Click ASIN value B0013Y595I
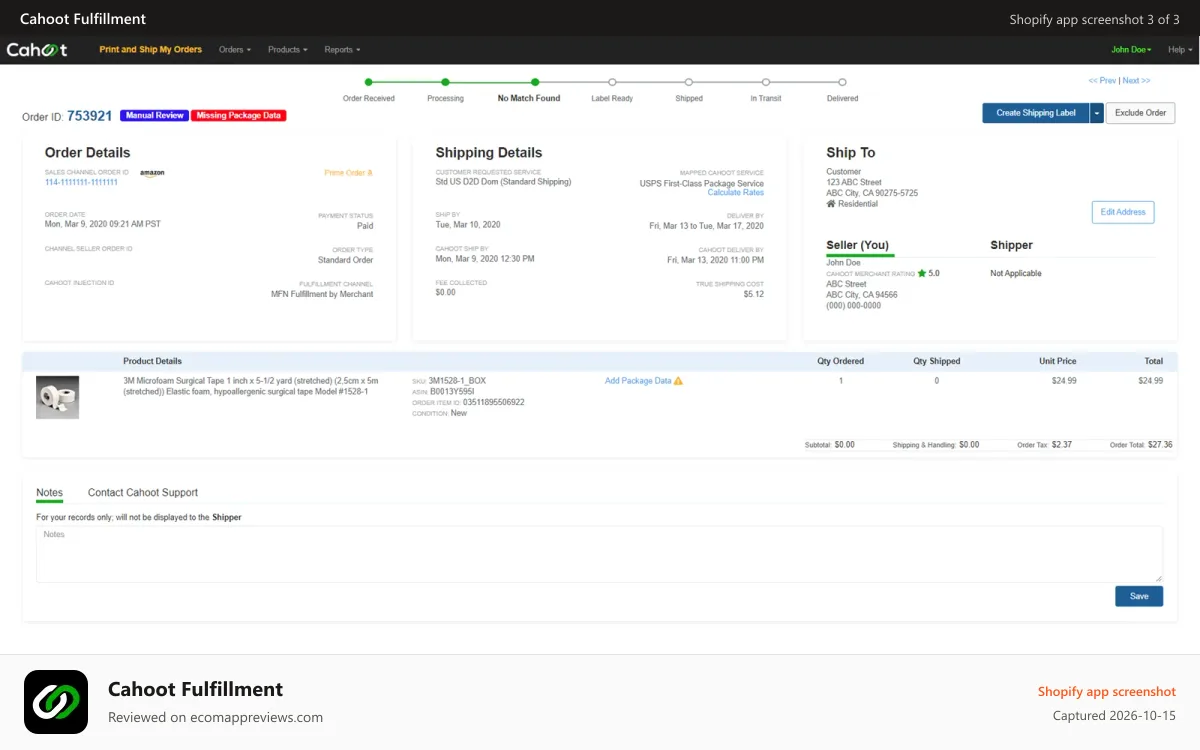Image resolution: width=1200 pixels, height=750 pixels. (x=452, y=392)
